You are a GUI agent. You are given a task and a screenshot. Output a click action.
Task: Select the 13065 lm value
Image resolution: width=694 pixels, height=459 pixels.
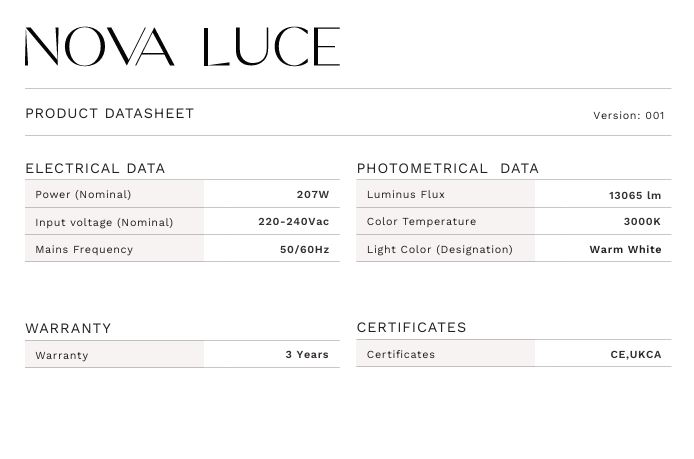point(635,195)
